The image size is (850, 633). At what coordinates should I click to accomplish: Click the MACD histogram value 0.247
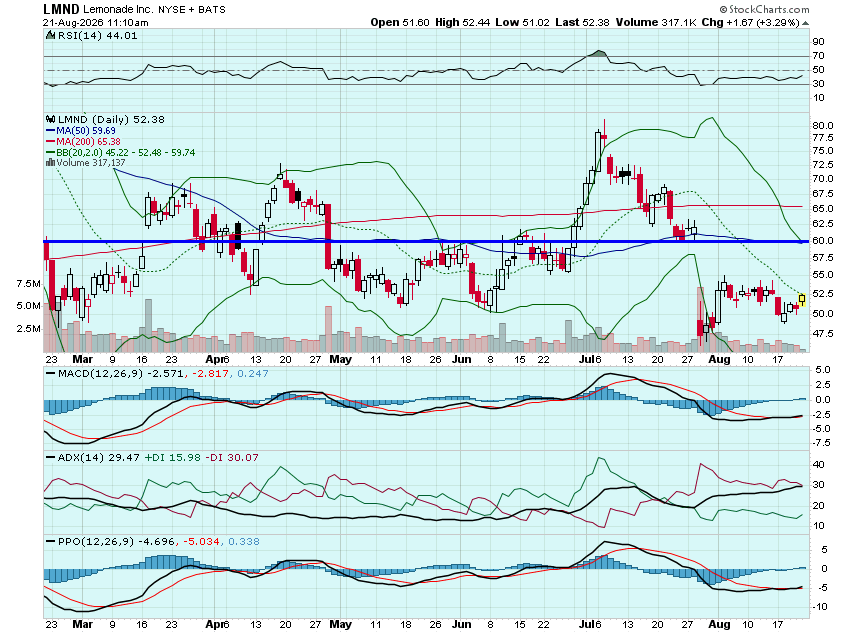point(253,373)
